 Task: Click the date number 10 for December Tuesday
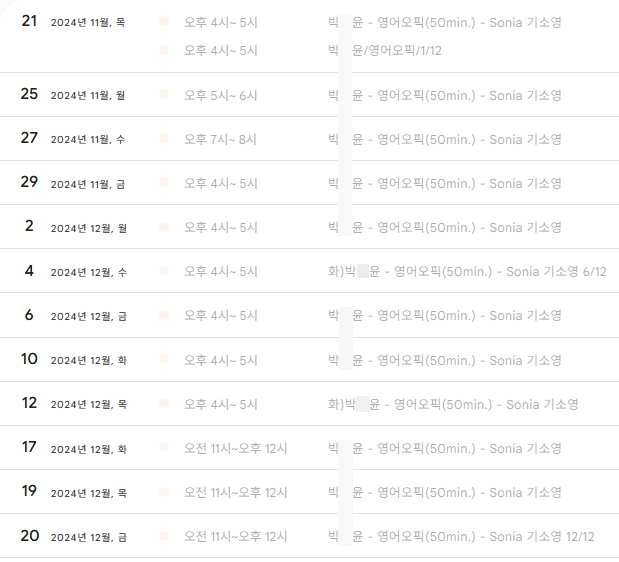[x=29, y=359]
